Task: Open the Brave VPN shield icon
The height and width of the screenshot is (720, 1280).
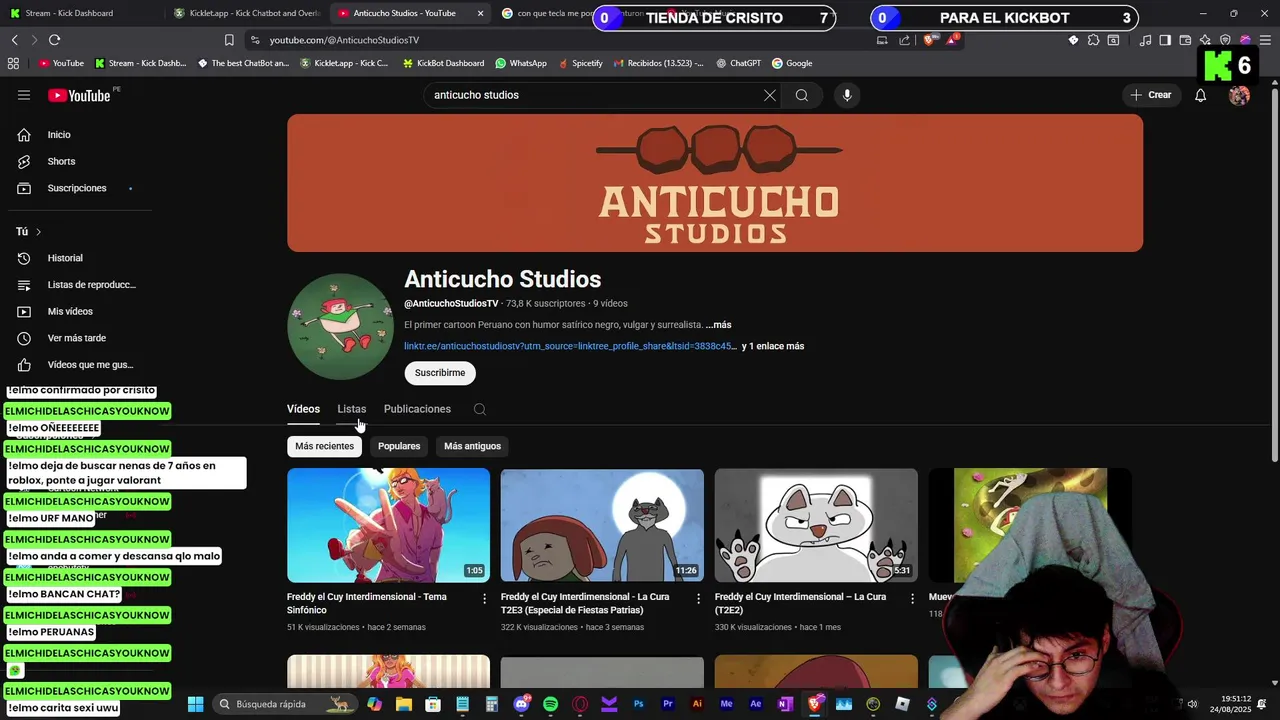Action: click(x=1225, y=40)
